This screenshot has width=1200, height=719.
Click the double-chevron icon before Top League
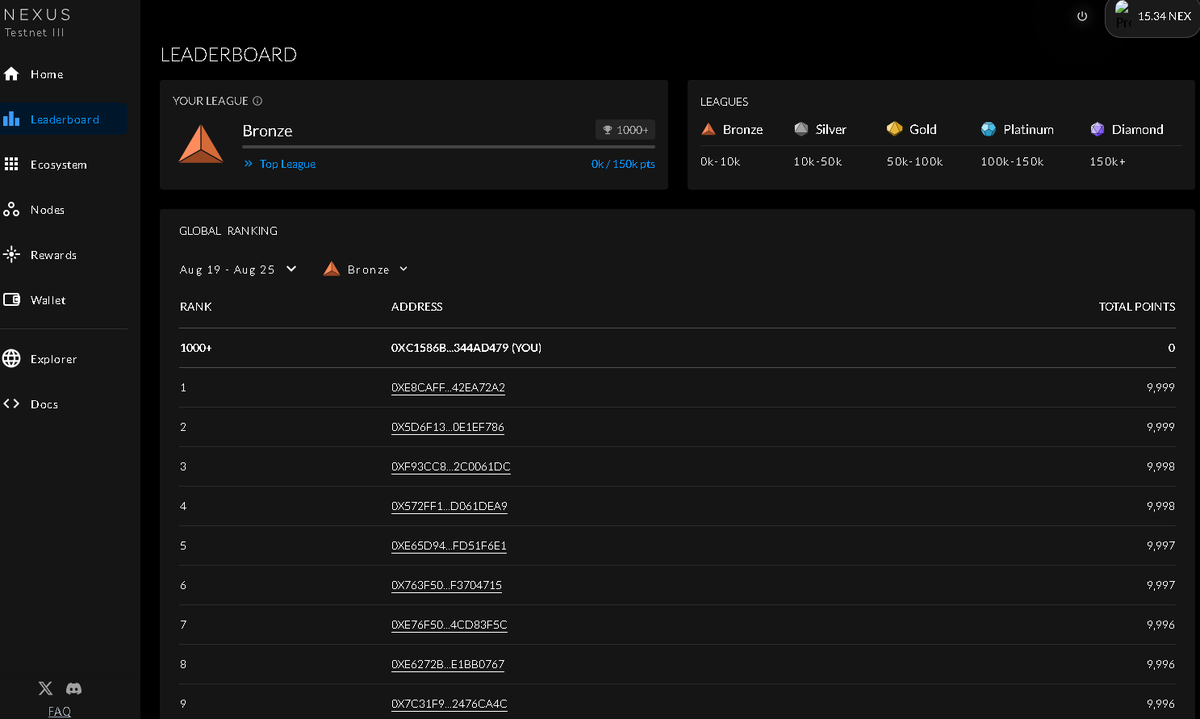click(248, 163)
